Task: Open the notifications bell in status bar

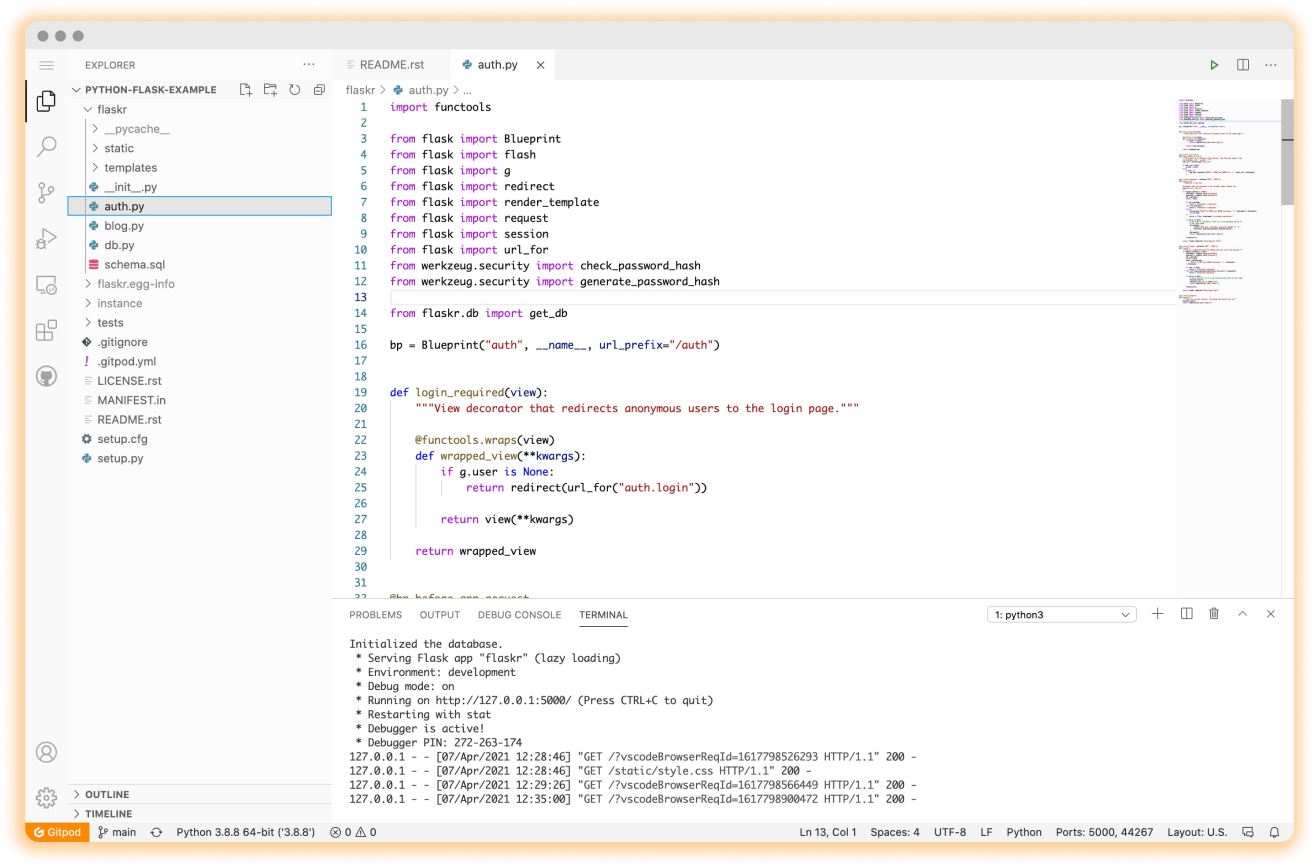Action: click(1275, 832)
